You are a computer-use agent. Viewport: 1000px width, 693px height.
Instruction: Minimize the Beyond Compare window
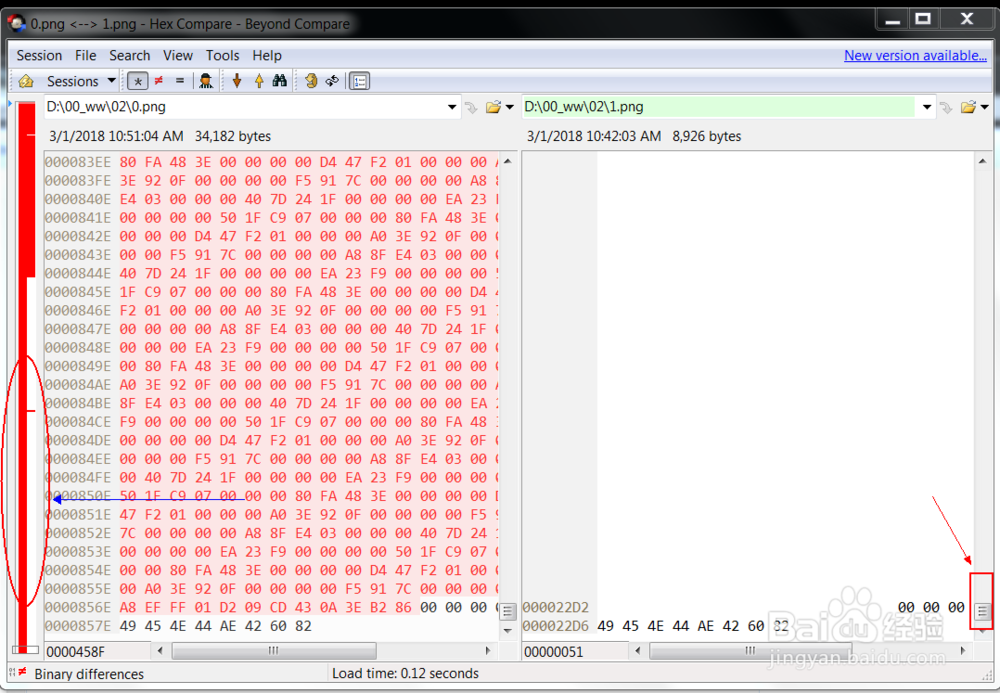tap(893, 18)
